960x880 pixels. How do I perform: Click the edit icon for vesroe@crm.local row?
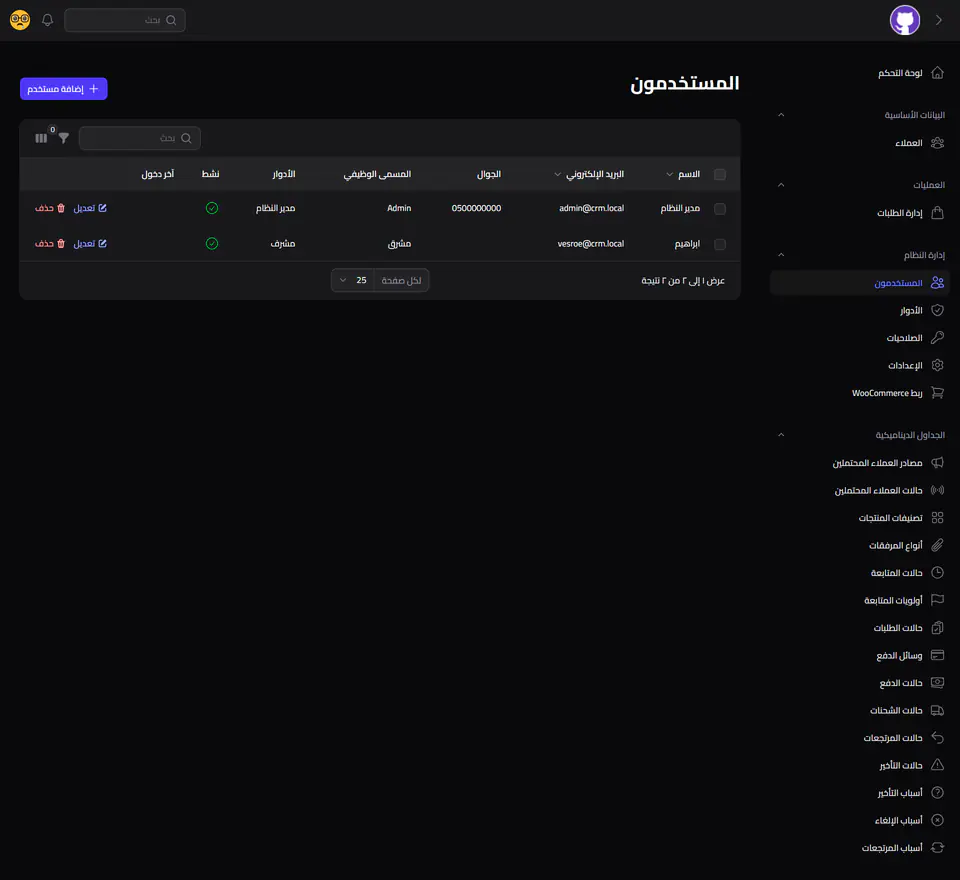tap(102, 244)
